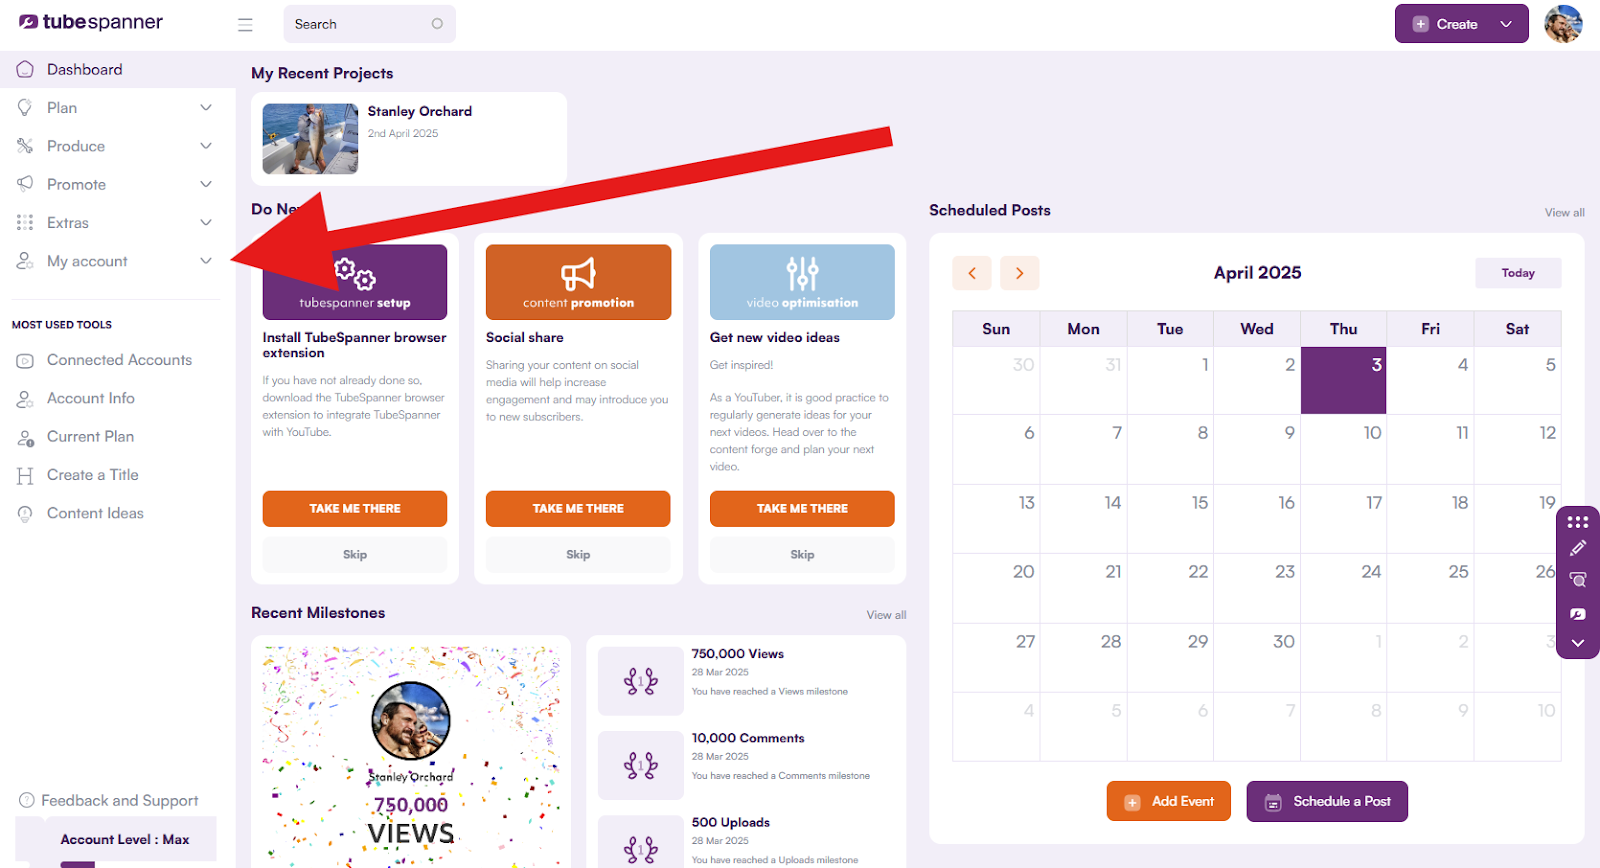Open Account Info tool

(x=91, y=398)
